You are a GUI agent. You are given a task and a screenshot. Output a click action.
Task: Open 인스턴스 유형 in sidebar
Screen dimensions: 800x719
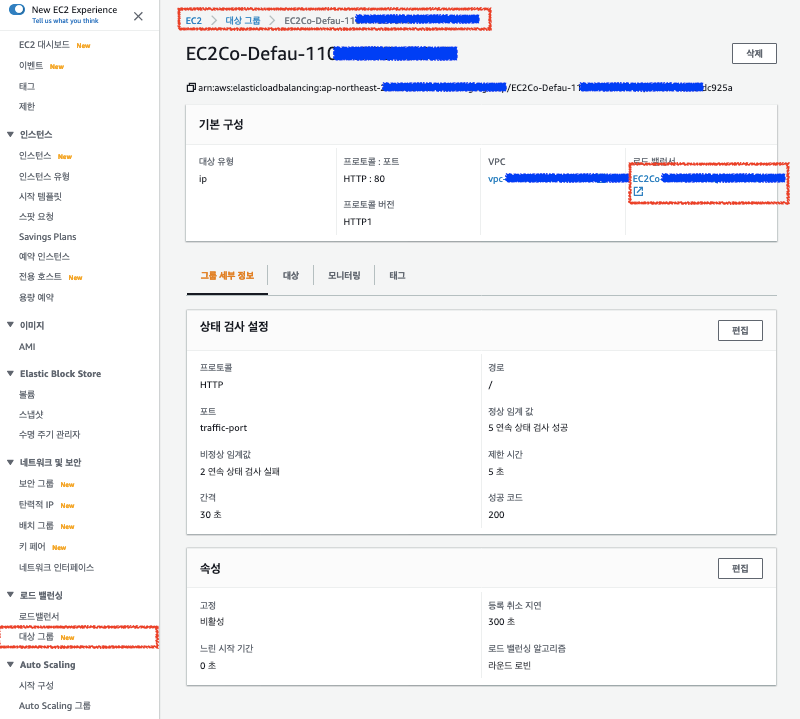coord(44,177)
